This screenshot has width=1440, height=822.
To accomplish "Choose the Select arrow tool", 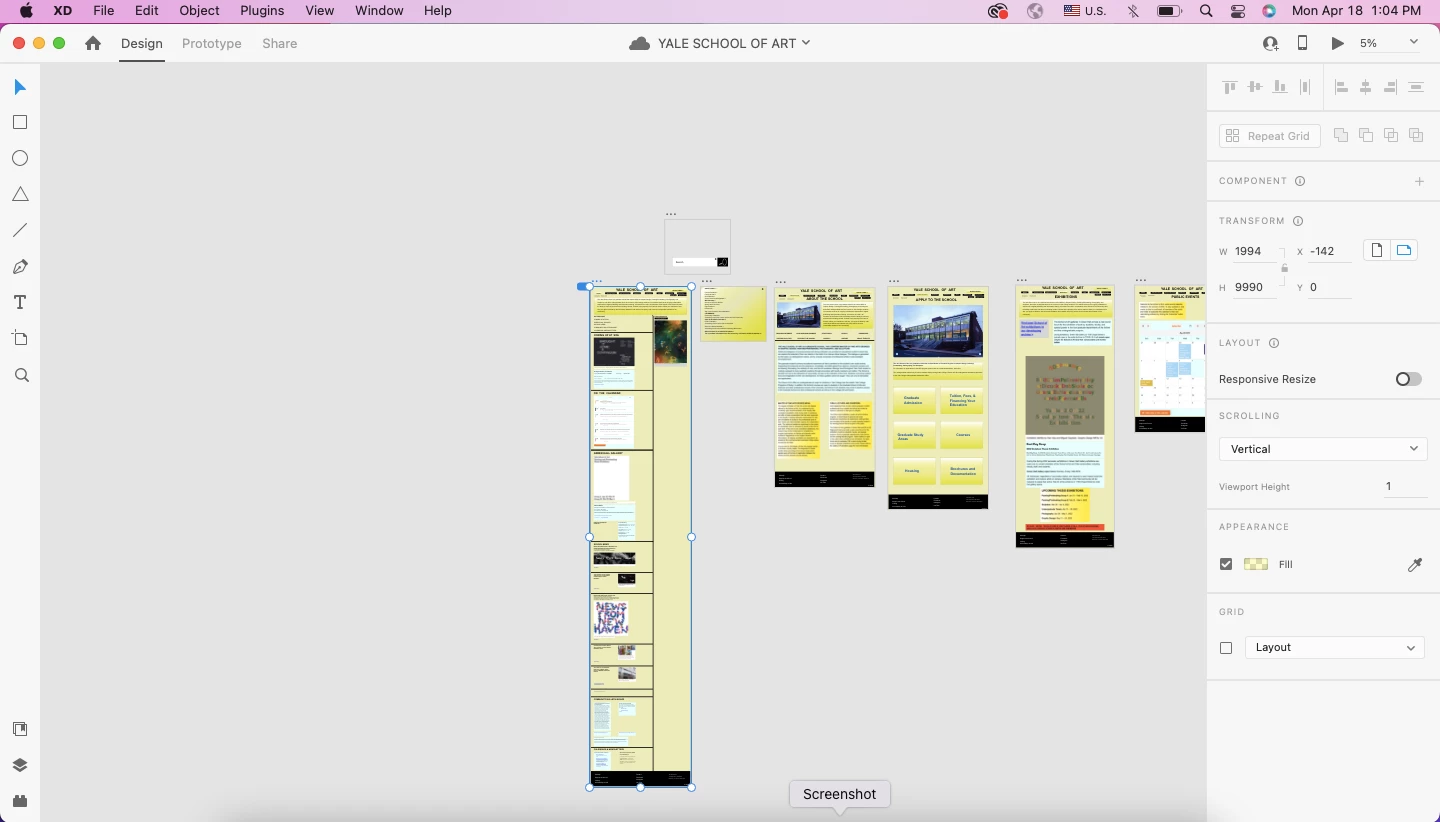I will tap(19, 88).
